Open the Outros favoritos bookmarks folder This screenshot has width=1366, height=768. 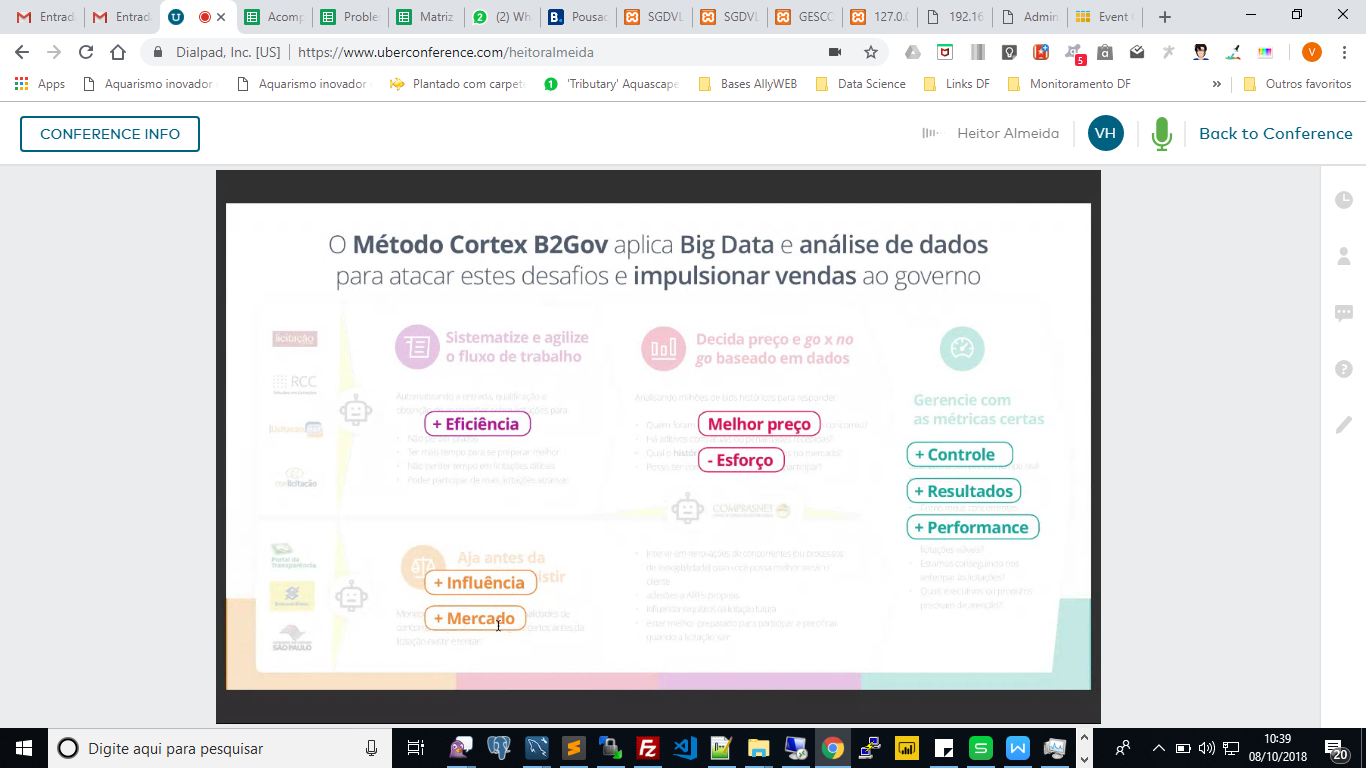(1297, 84)
